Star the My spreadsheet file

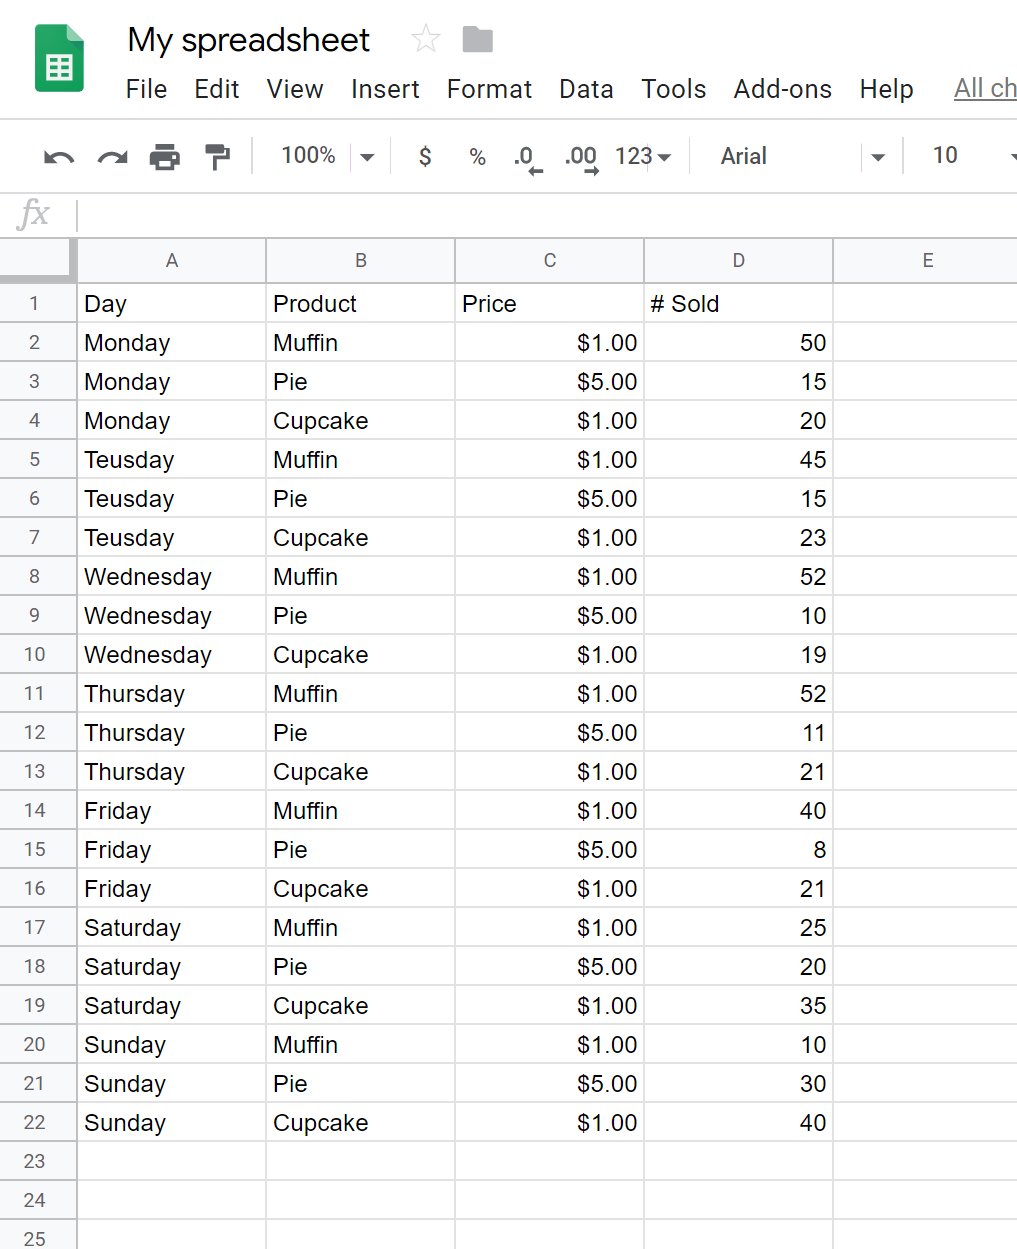click(424, 39)
